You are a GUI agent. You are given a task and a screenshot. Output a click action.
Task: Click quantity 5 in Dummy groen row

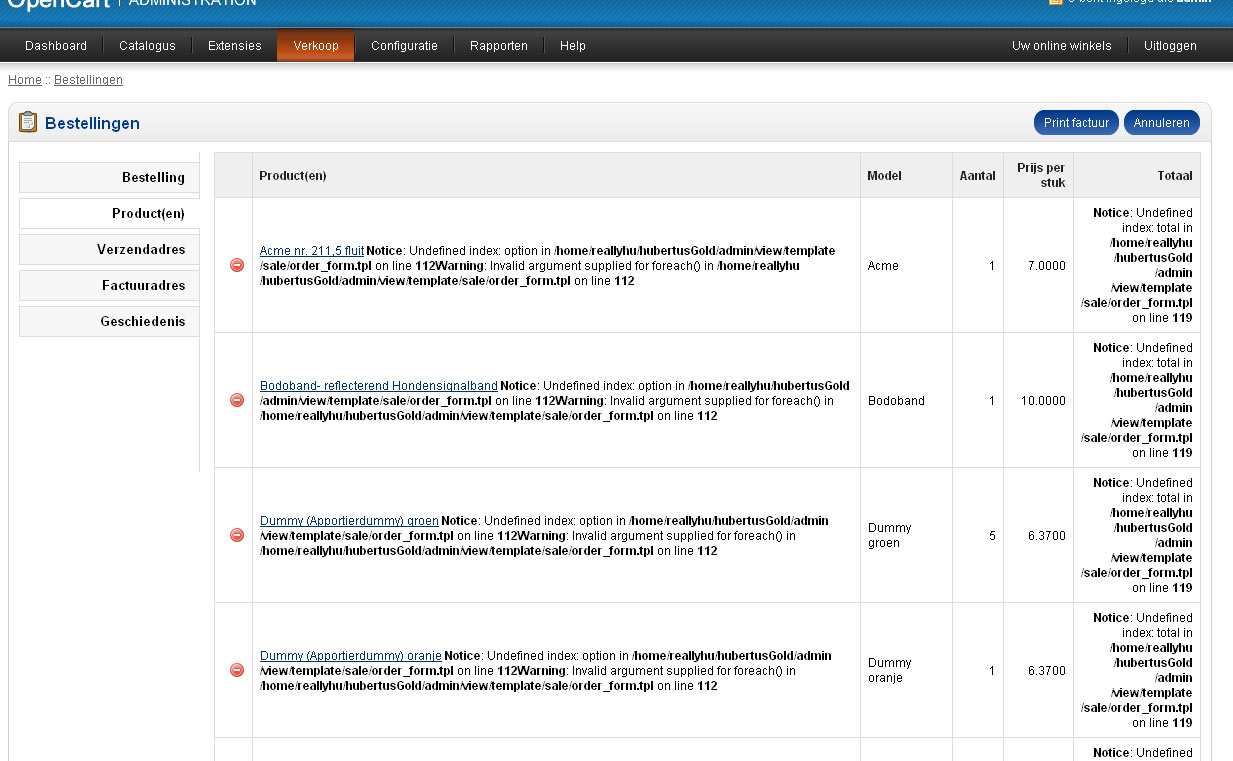(992, 535)
